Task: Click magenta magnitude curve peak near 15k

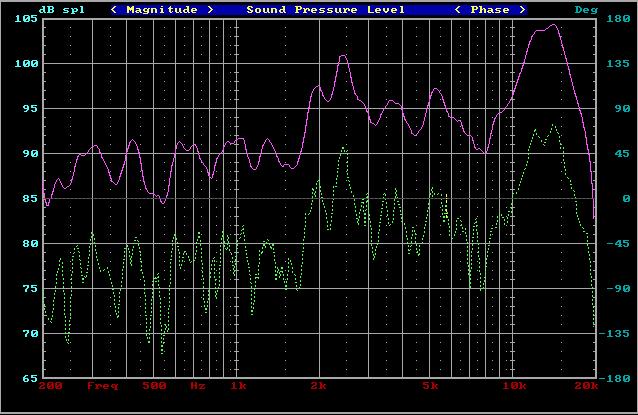Action: (x=553, y=25)
